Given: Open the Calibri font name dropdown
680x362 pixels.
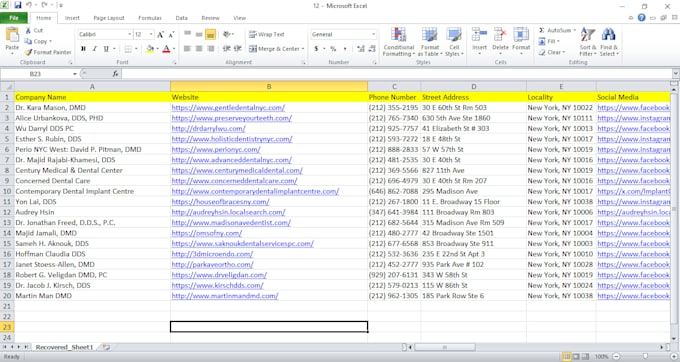Looking at the screenshot, I should (x=129, y=34).
